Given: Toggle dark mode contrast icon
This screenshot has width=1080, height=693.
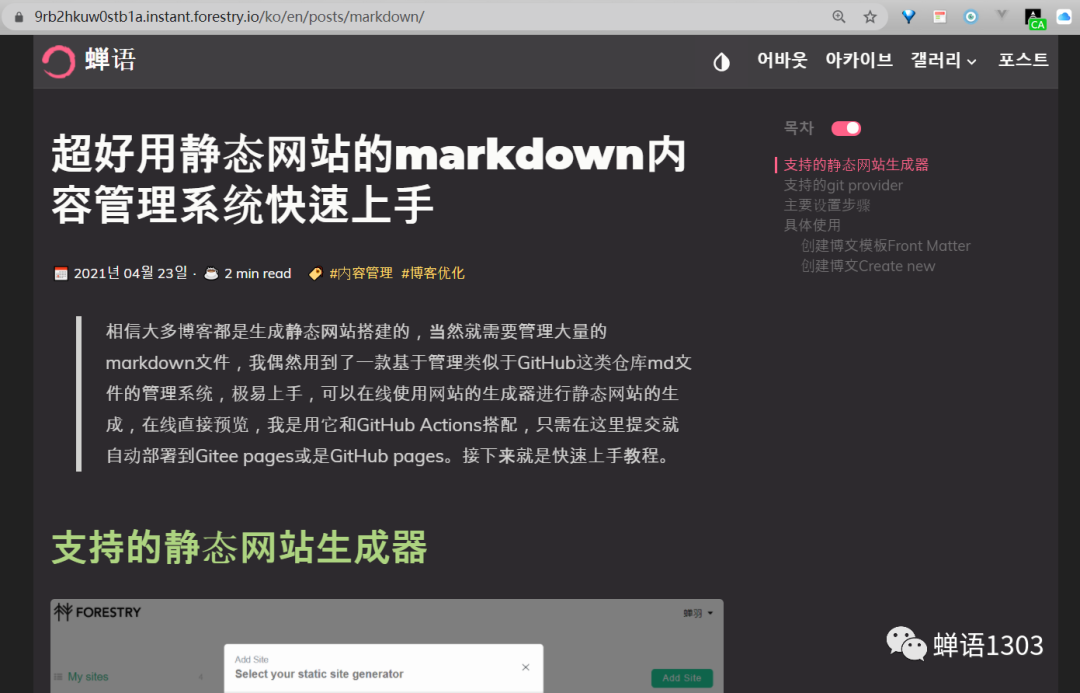Looking at the screenshot, I should 721,63.
